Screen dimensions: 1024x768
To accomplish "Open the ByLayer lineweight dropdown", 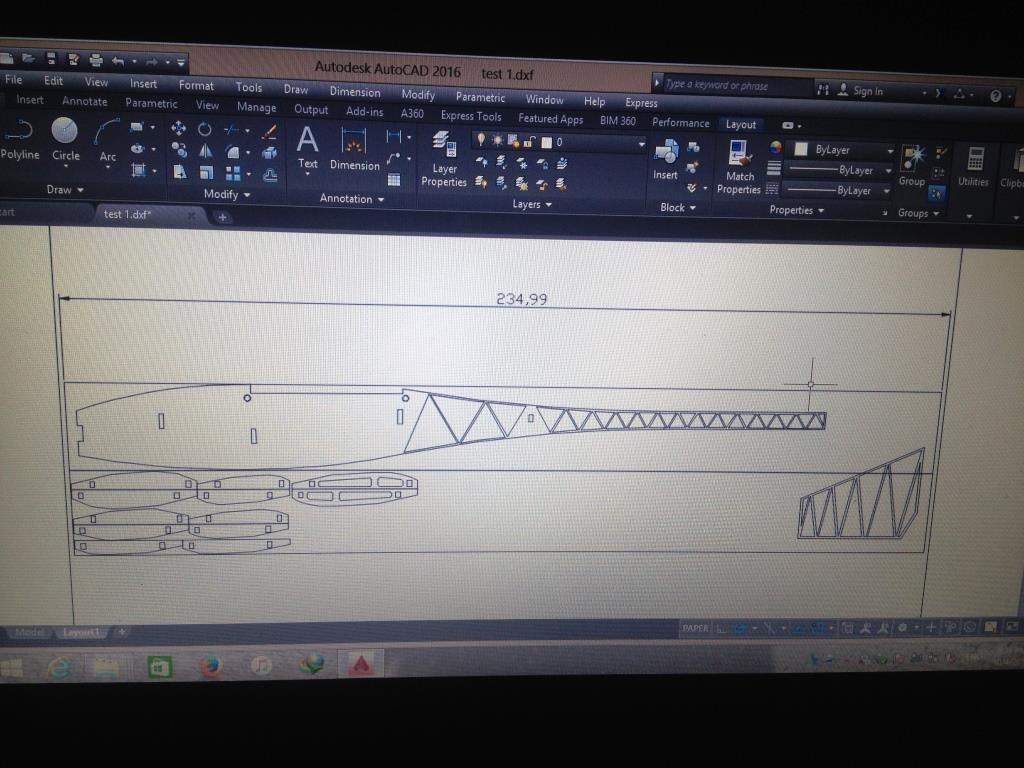I will click(x=840, y=170).
